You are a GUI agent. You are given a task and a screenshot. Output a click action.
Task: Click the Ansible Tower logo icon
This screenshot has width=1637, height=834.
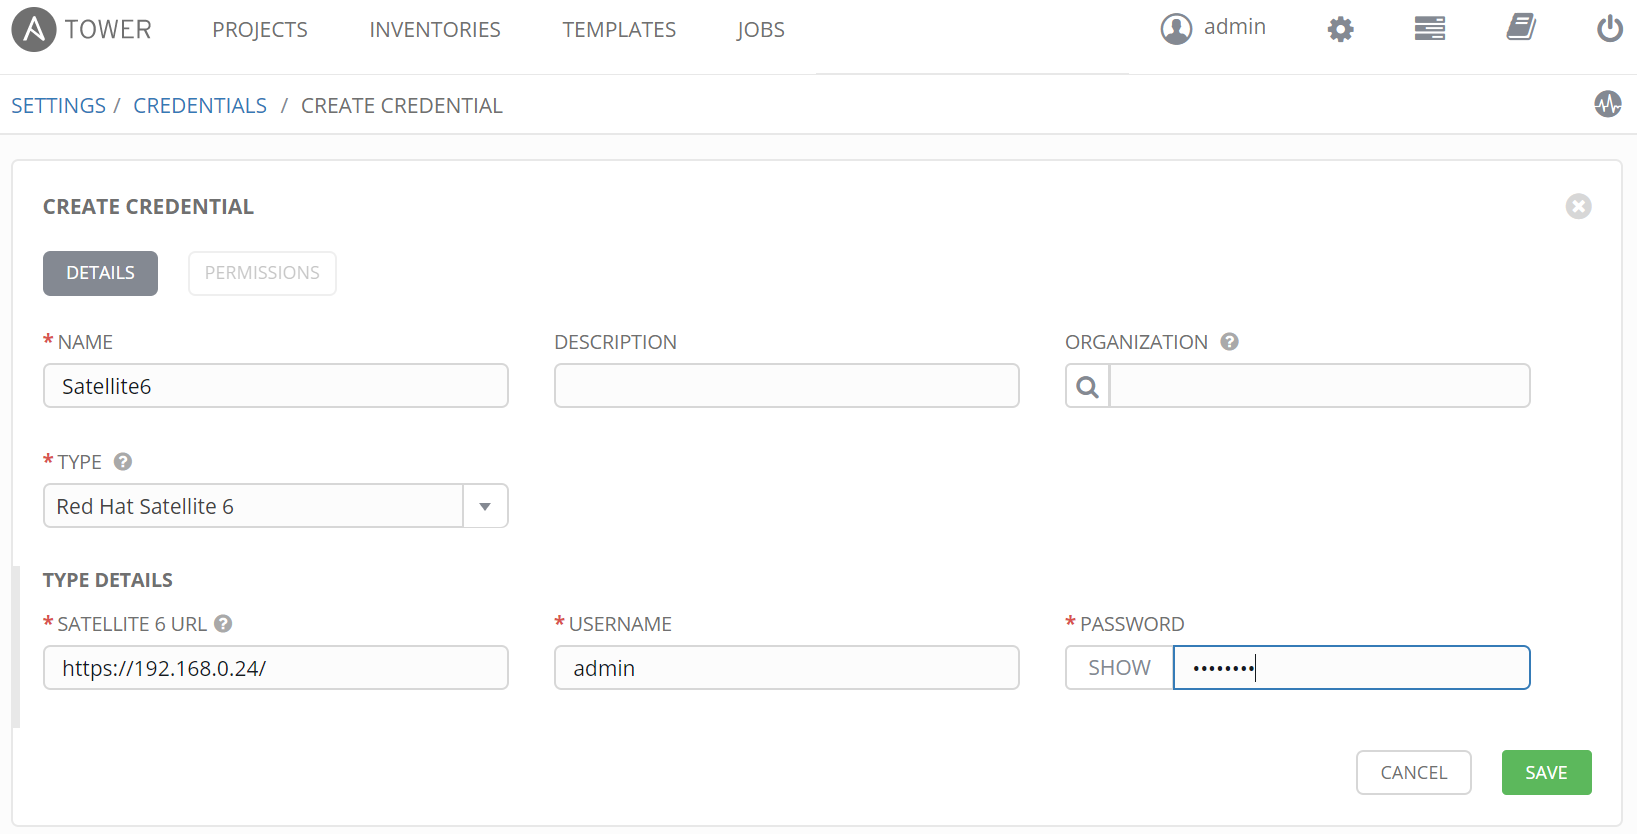pos(34,29)
